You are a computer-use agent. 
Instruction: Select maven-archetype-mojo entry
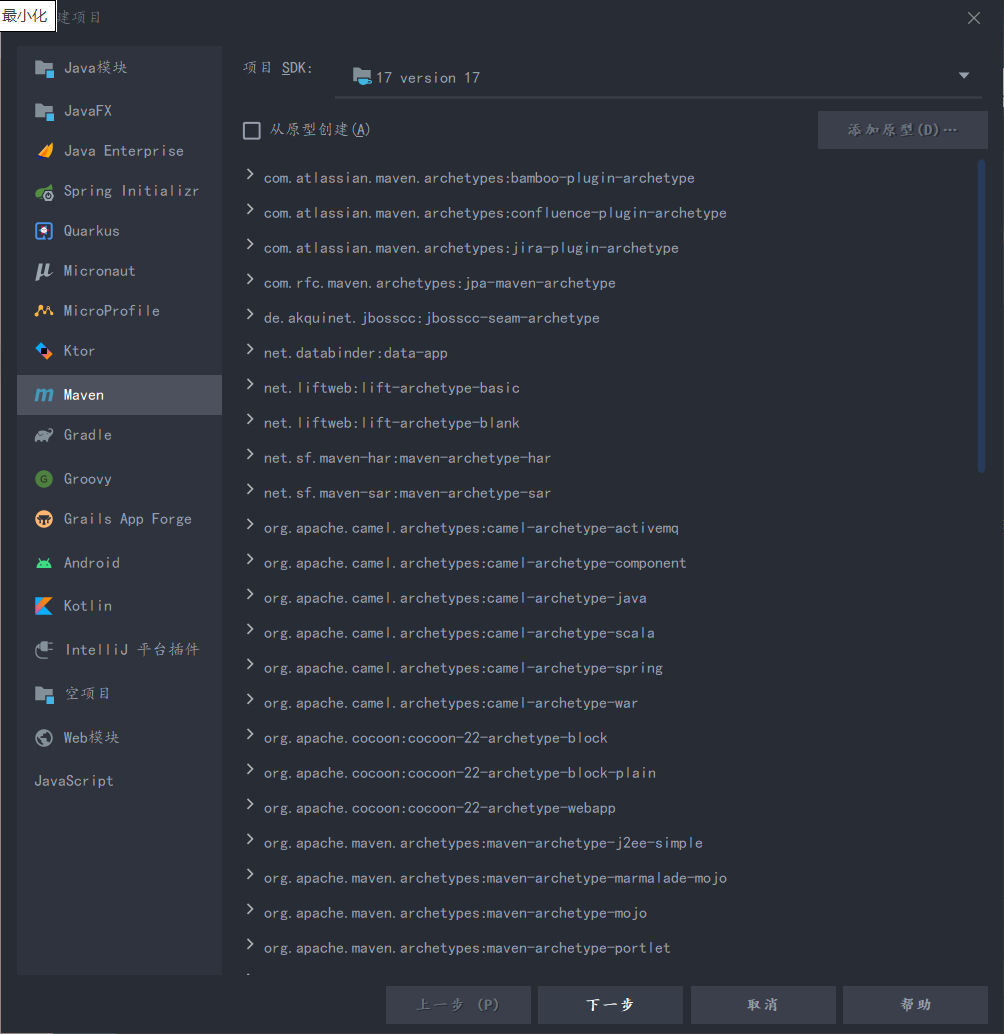pos(456,912)
